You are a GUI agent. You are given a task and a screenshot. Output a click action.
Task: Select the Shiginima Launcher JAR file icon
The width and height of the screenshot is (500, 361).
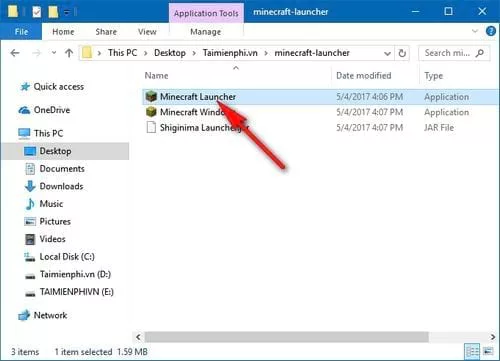click(x=151, y=127)
